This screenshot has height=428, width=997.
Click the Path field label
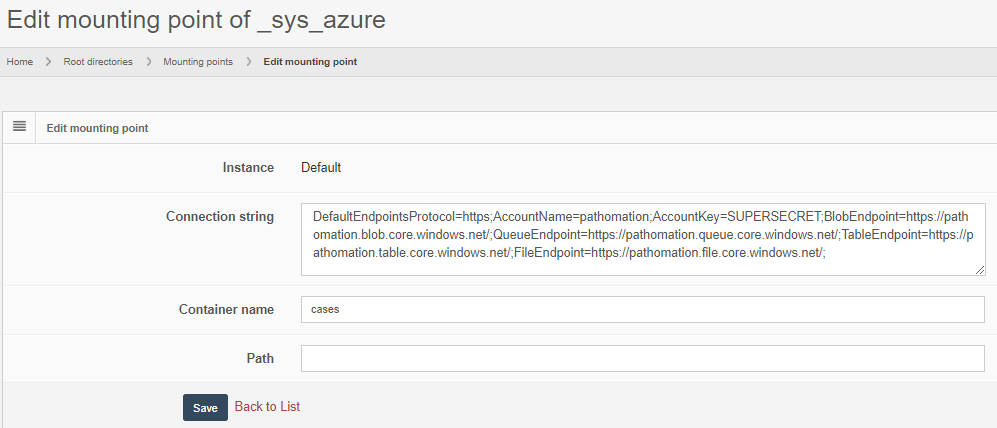click(x=259, y=358)
